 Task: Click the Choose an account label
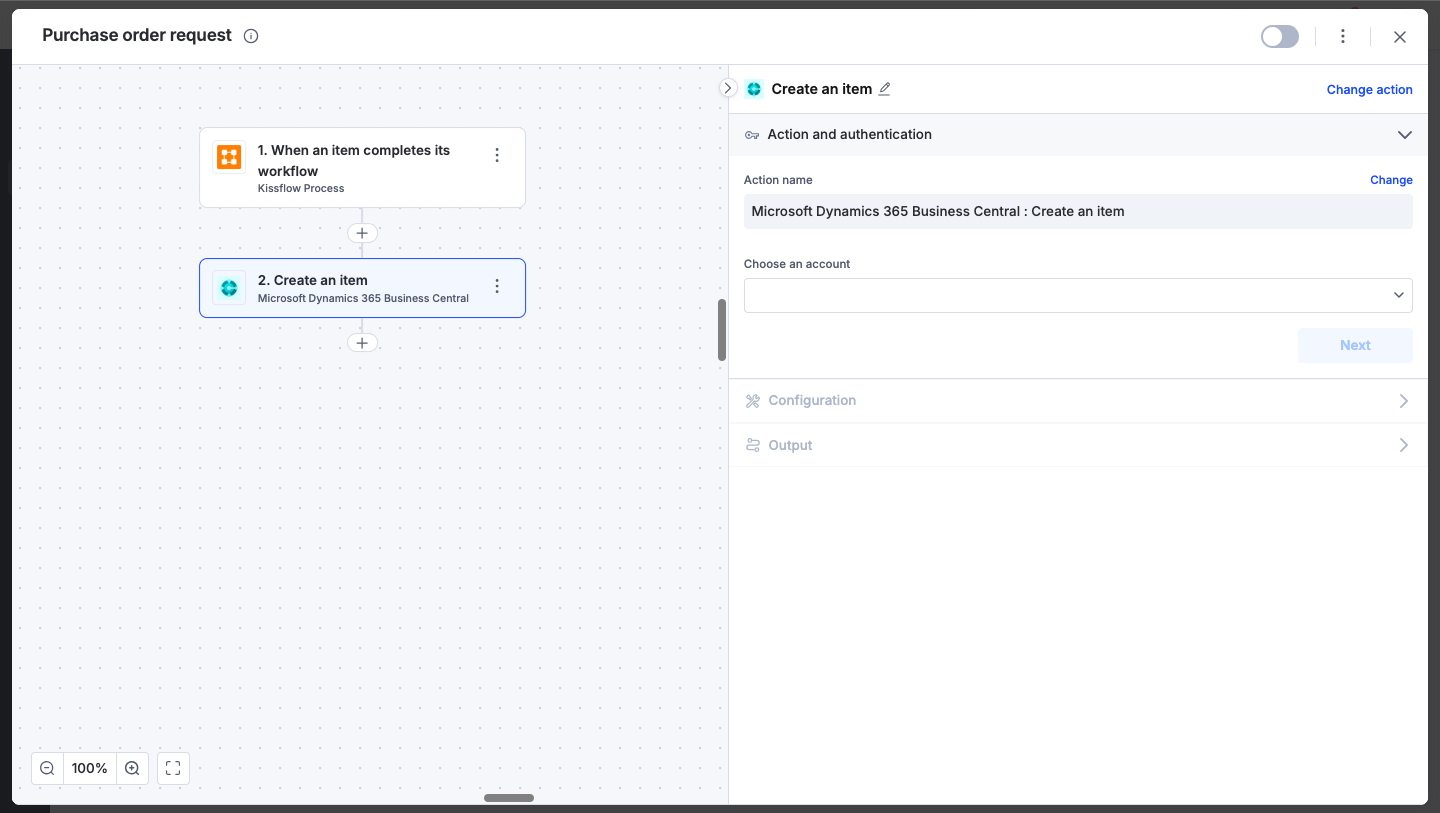(797, 264)
